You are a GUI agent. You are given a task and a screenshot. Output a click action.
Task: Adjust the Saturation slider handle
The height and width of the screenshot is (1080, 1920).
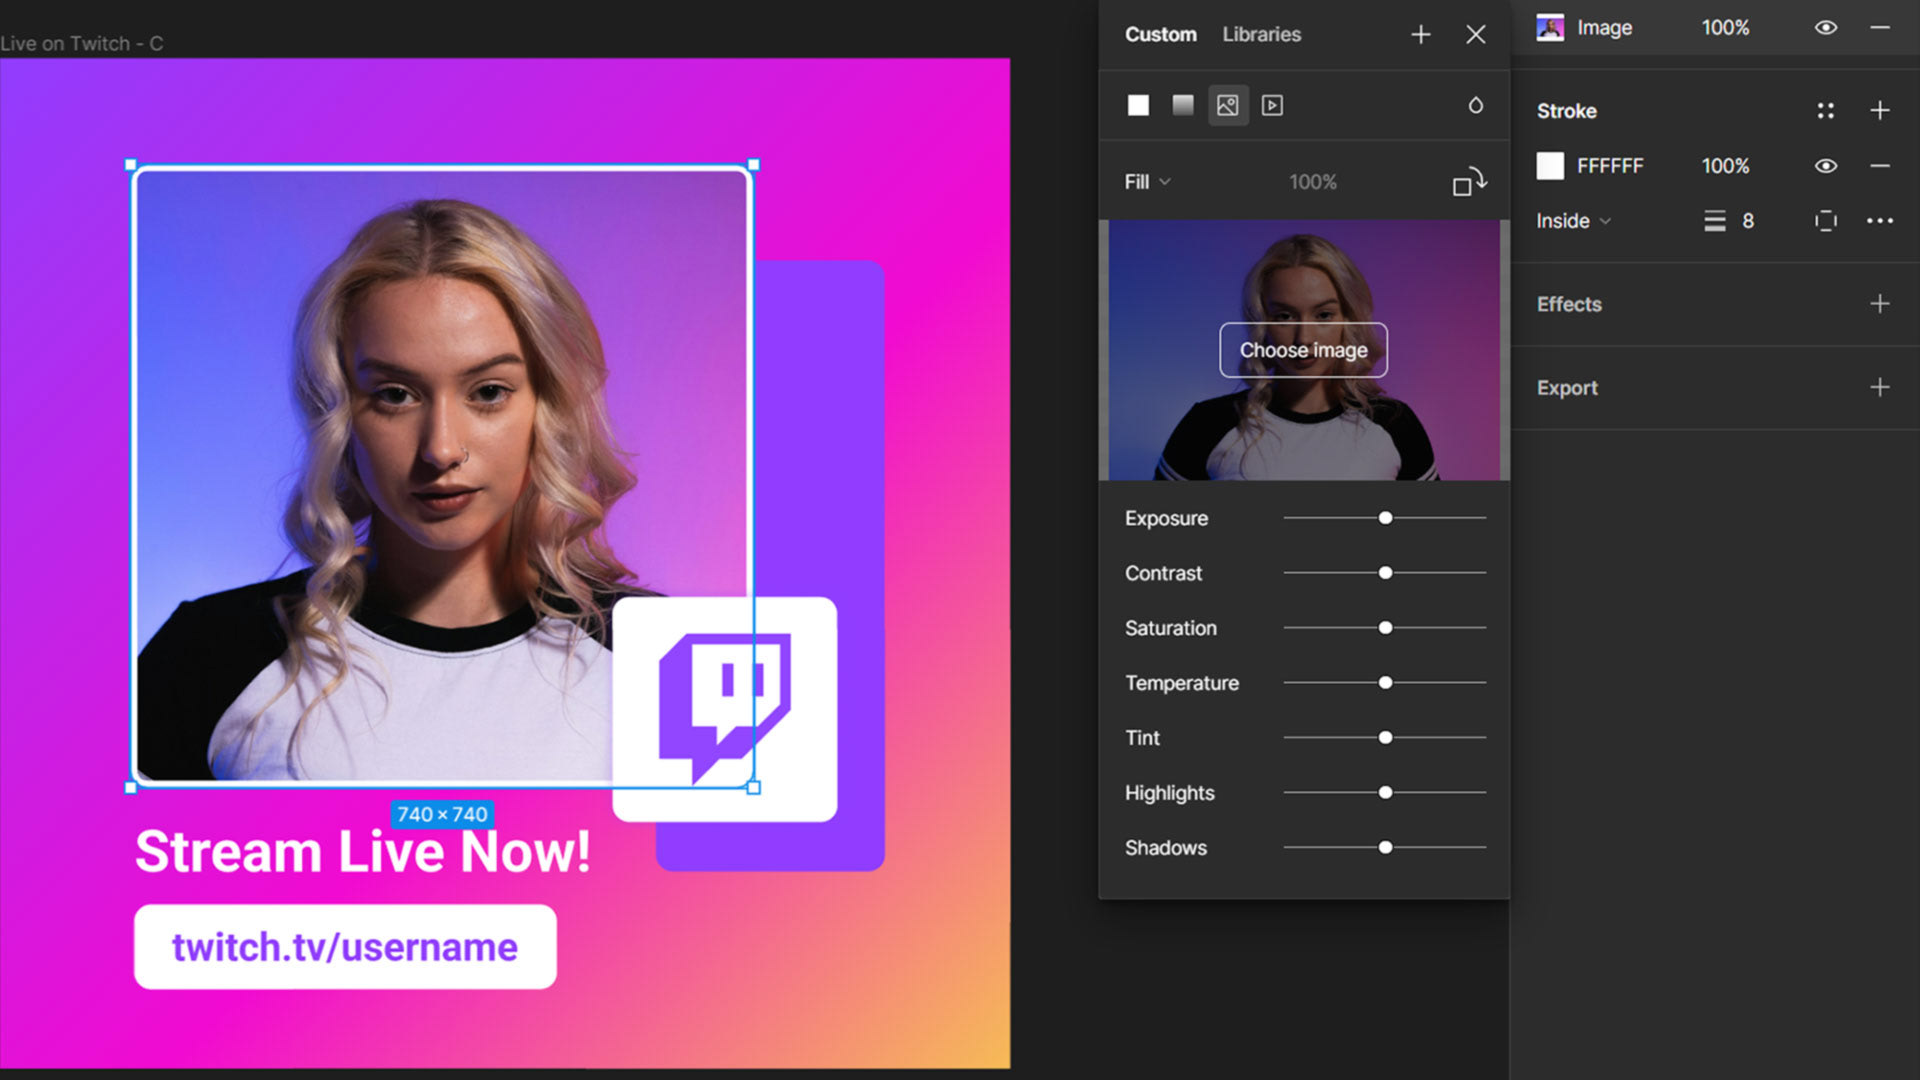1385,628
